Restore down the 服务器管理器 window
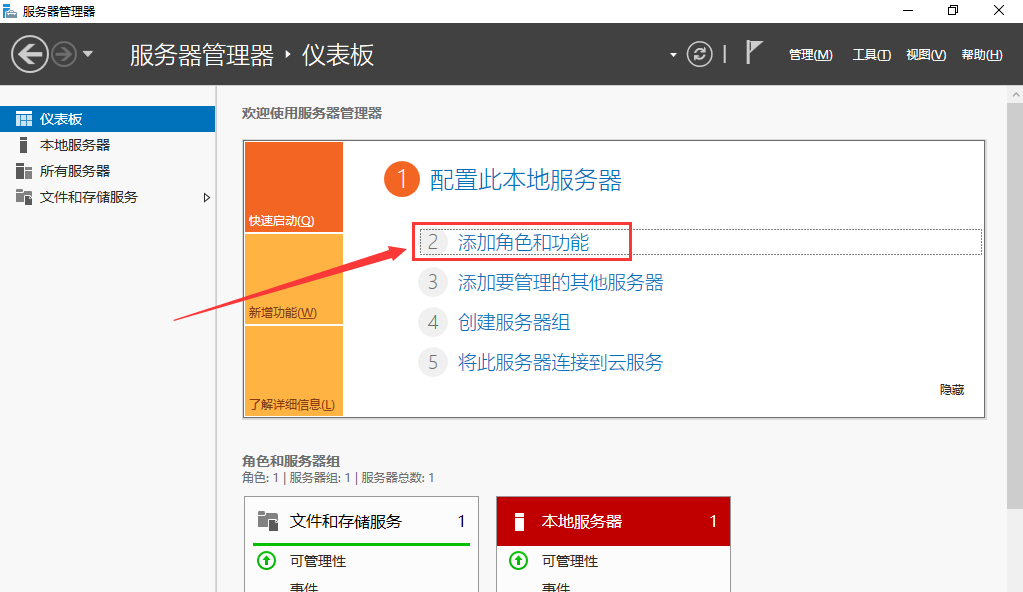The width and height of the screenshot is (1023, 592). tap(953, 10)
